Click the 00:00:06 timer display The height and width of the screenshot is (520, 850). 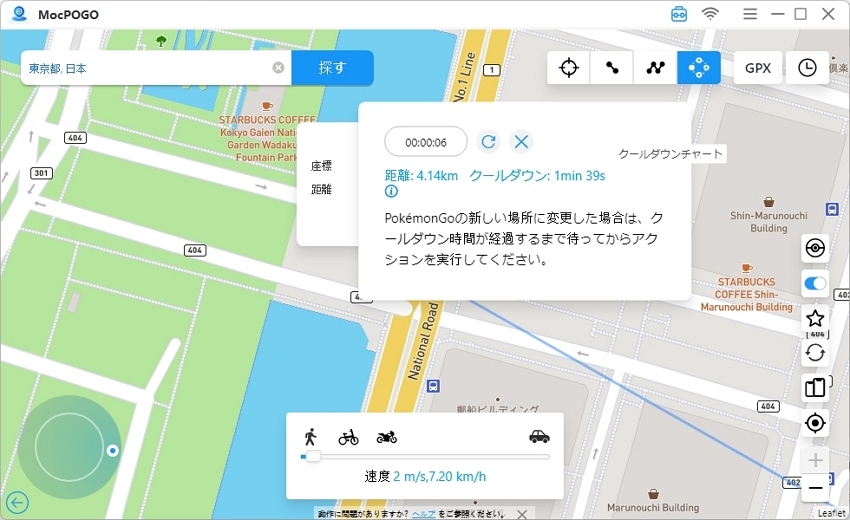tap(426, 142)
